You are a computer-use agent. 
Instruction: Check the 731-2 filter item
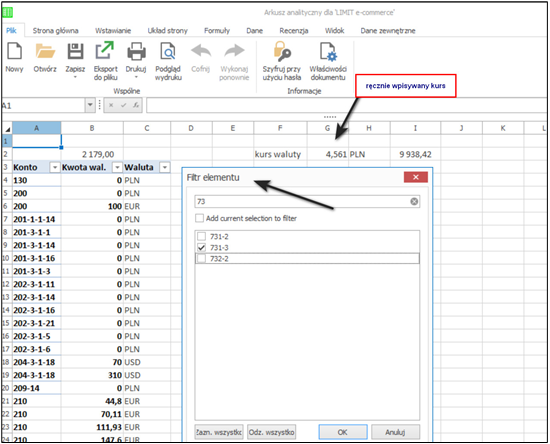(201, 236)
